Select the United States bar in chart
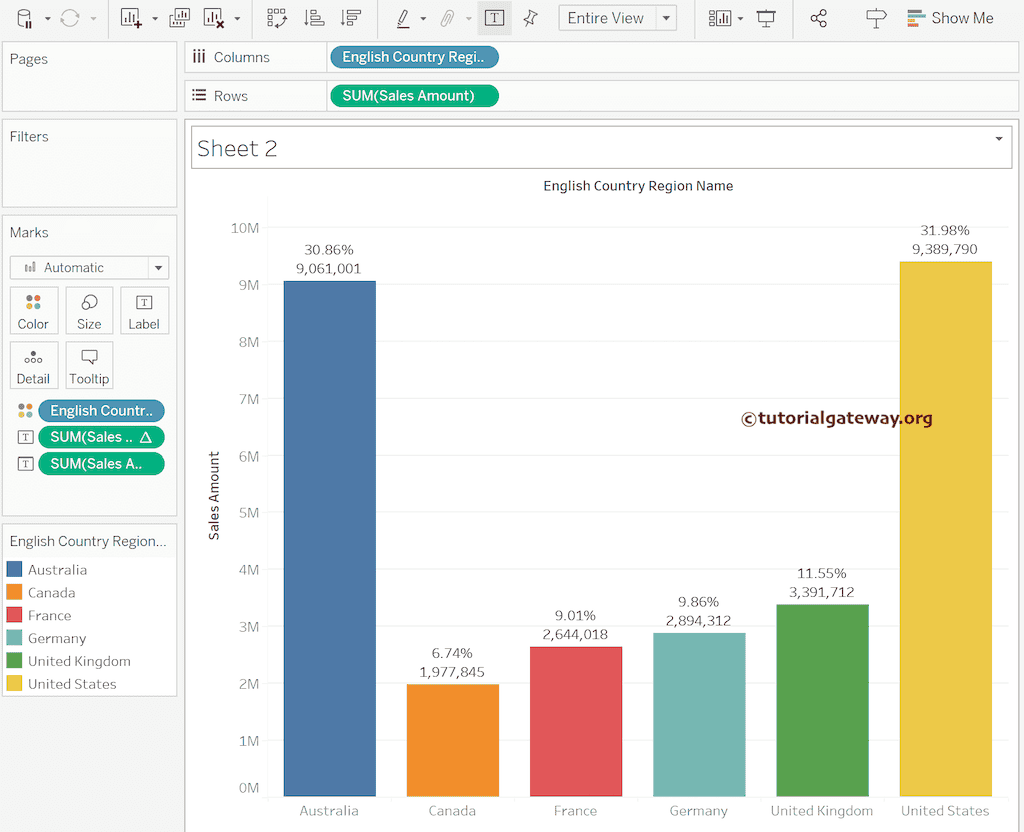 (945, 528)
